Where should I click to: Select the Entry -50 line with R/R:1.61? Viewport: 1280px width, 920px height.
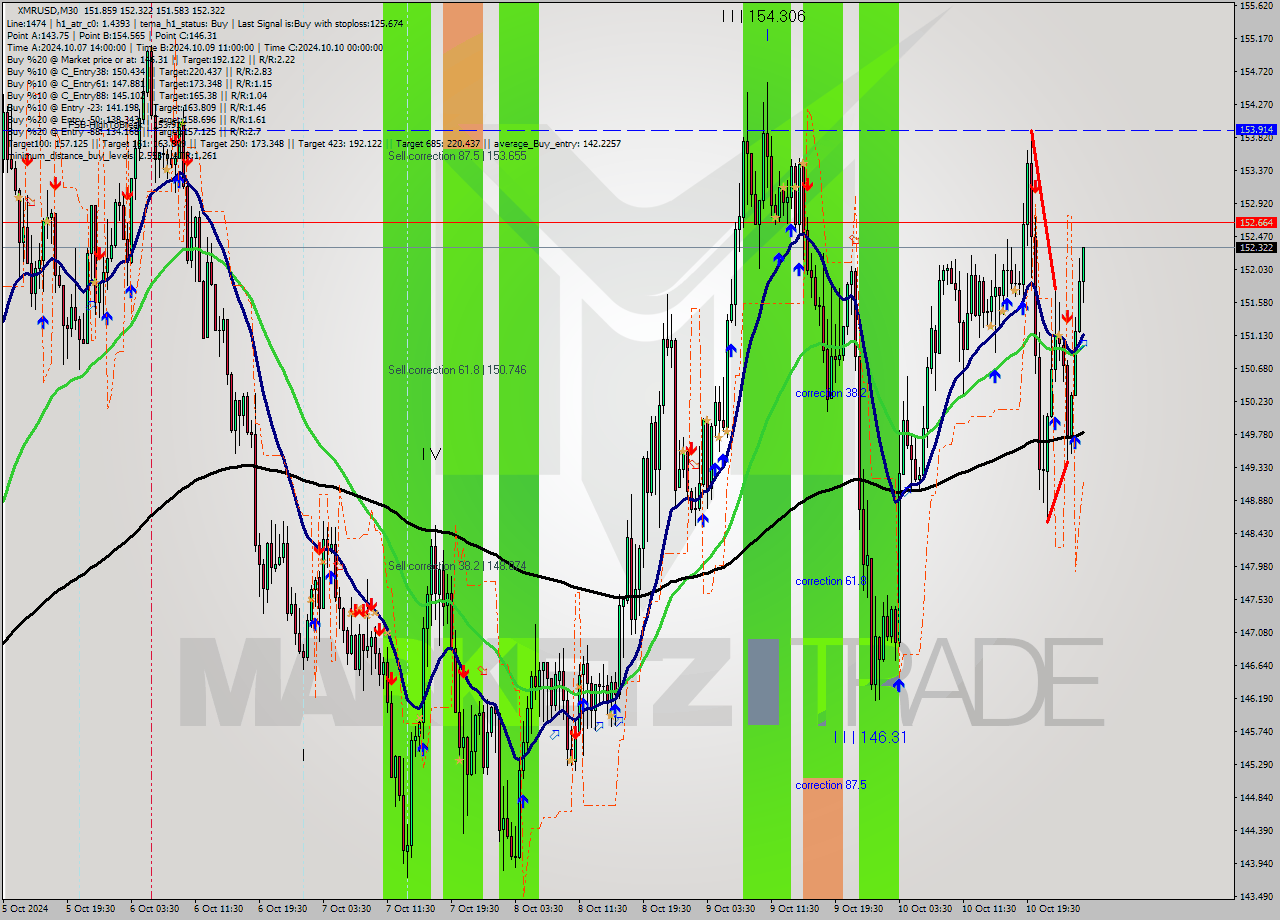coord(138,119)
